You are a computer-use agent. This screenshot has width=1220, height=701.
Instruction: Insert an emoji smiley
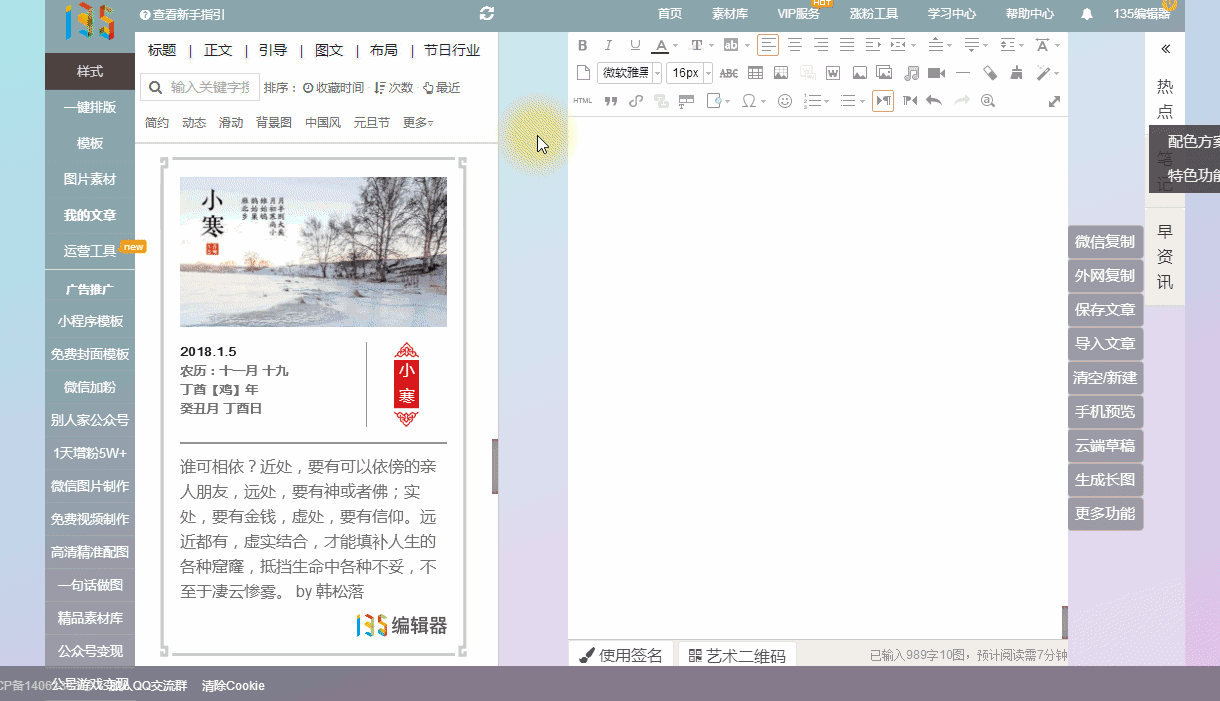click(785, 101)
